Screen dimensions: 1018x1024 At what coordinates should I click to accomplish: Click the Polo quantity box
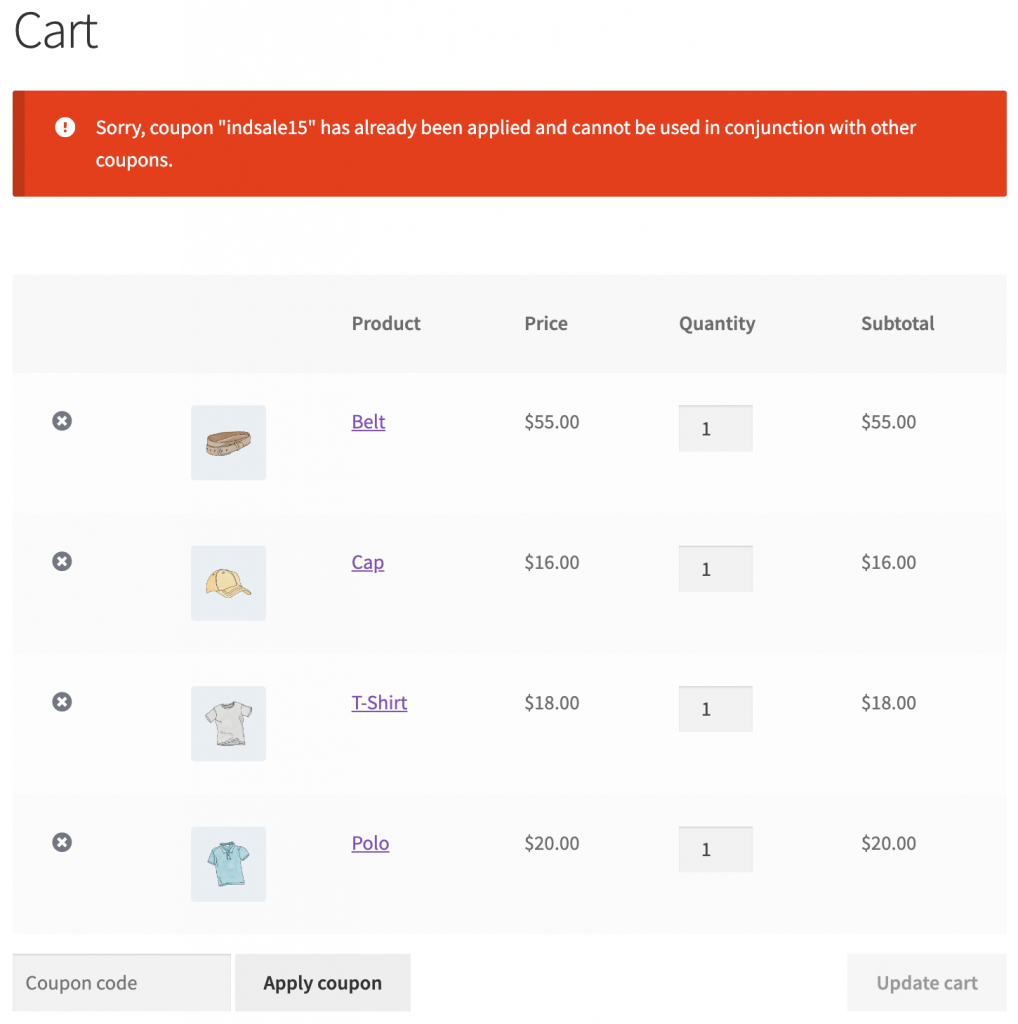(715, 848)
